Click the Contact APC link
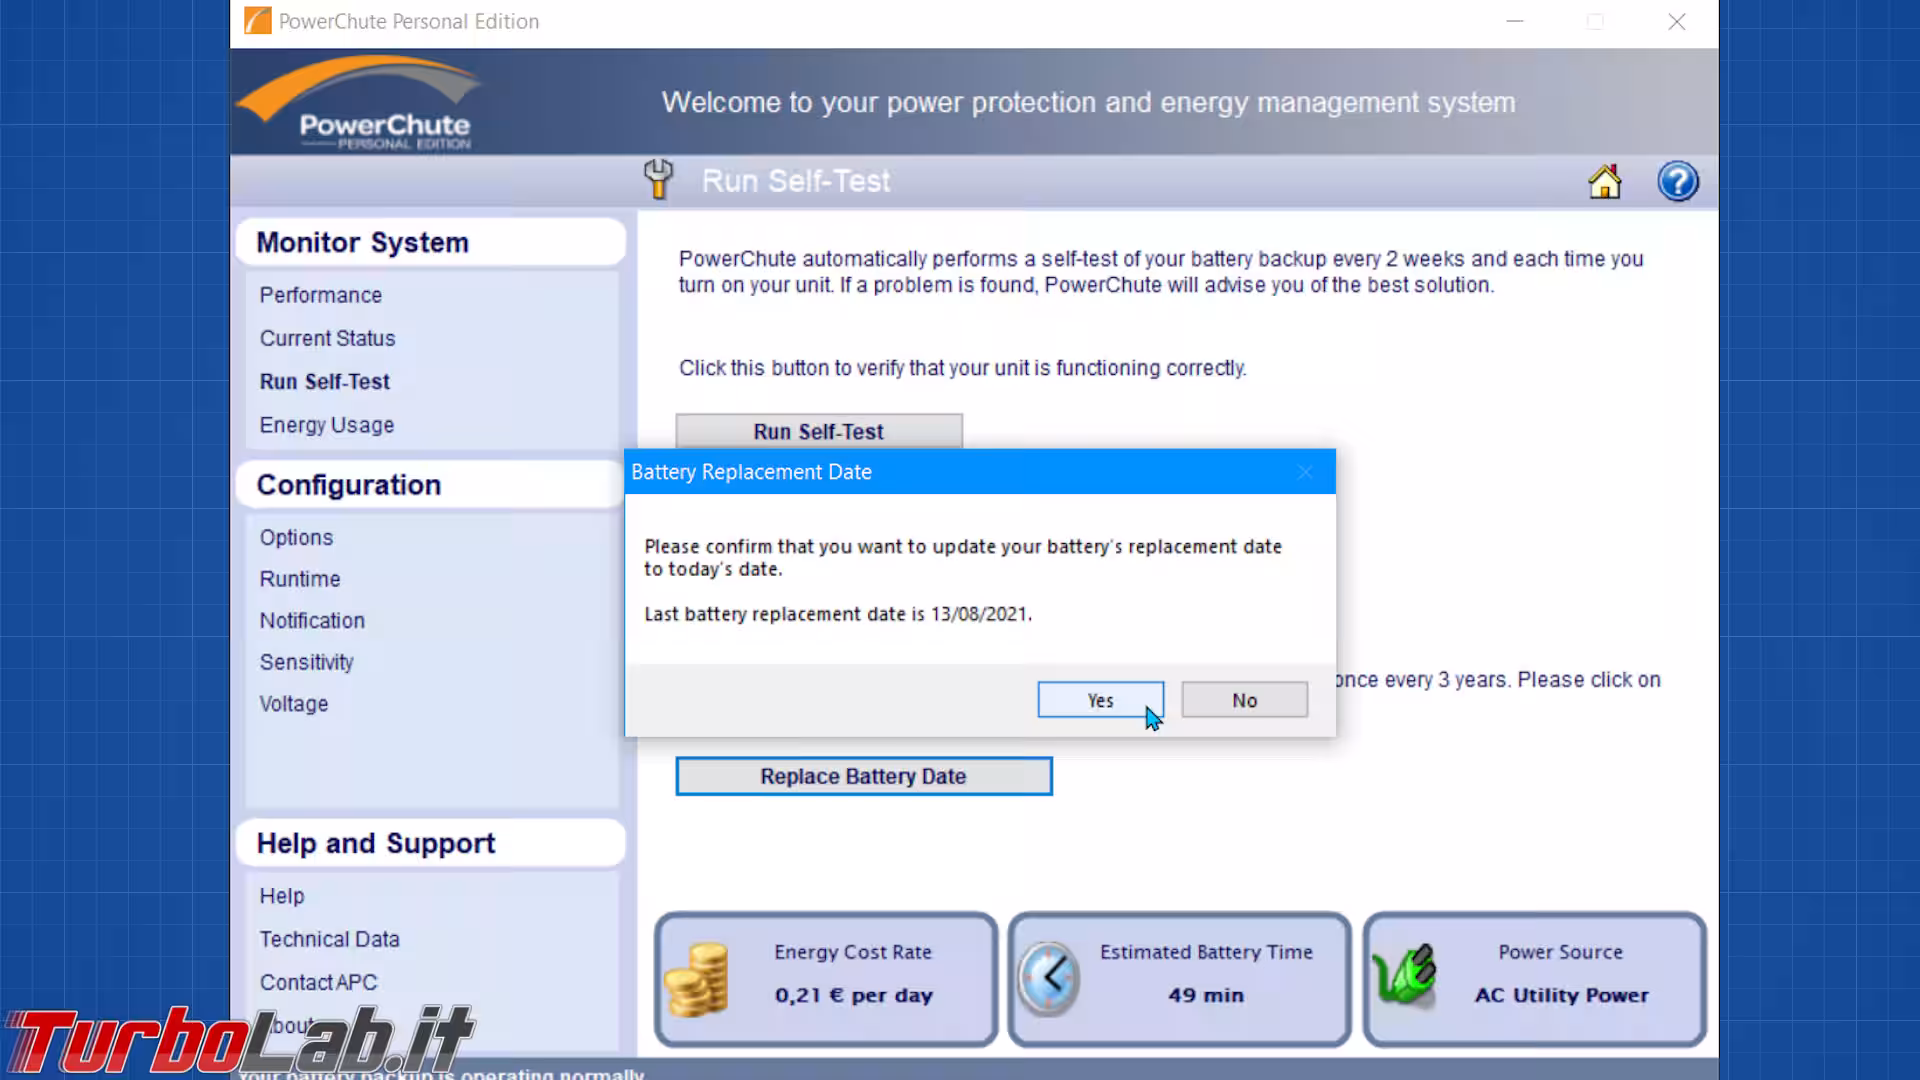1920x1080 pixels. click(x=318, y=982)
